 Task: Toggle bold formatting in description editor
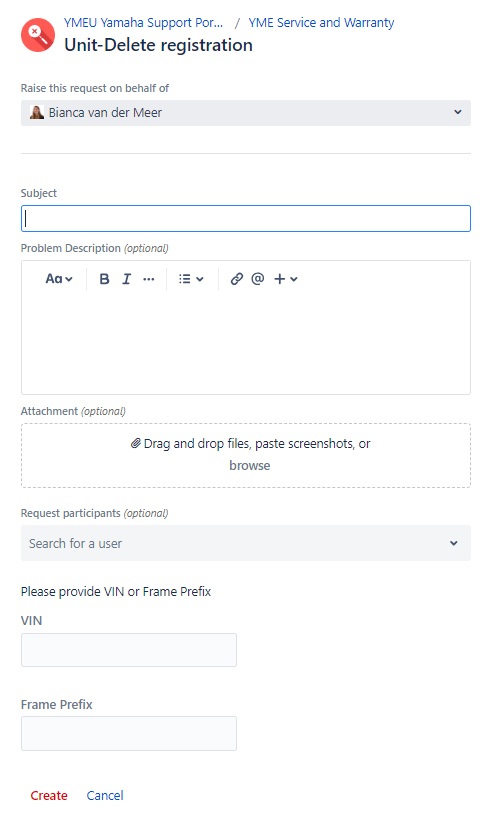pyautogui.click(x=104, y=279)
